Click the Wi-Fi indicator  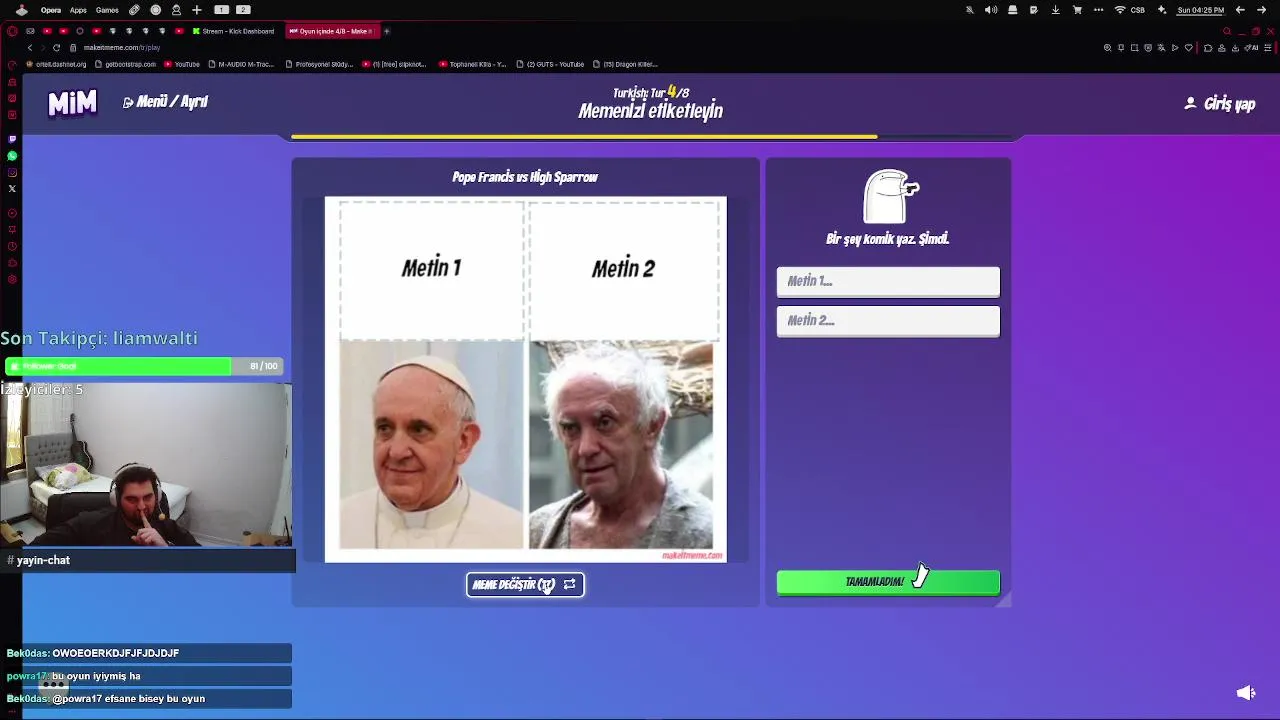[x=1120, y=10]
